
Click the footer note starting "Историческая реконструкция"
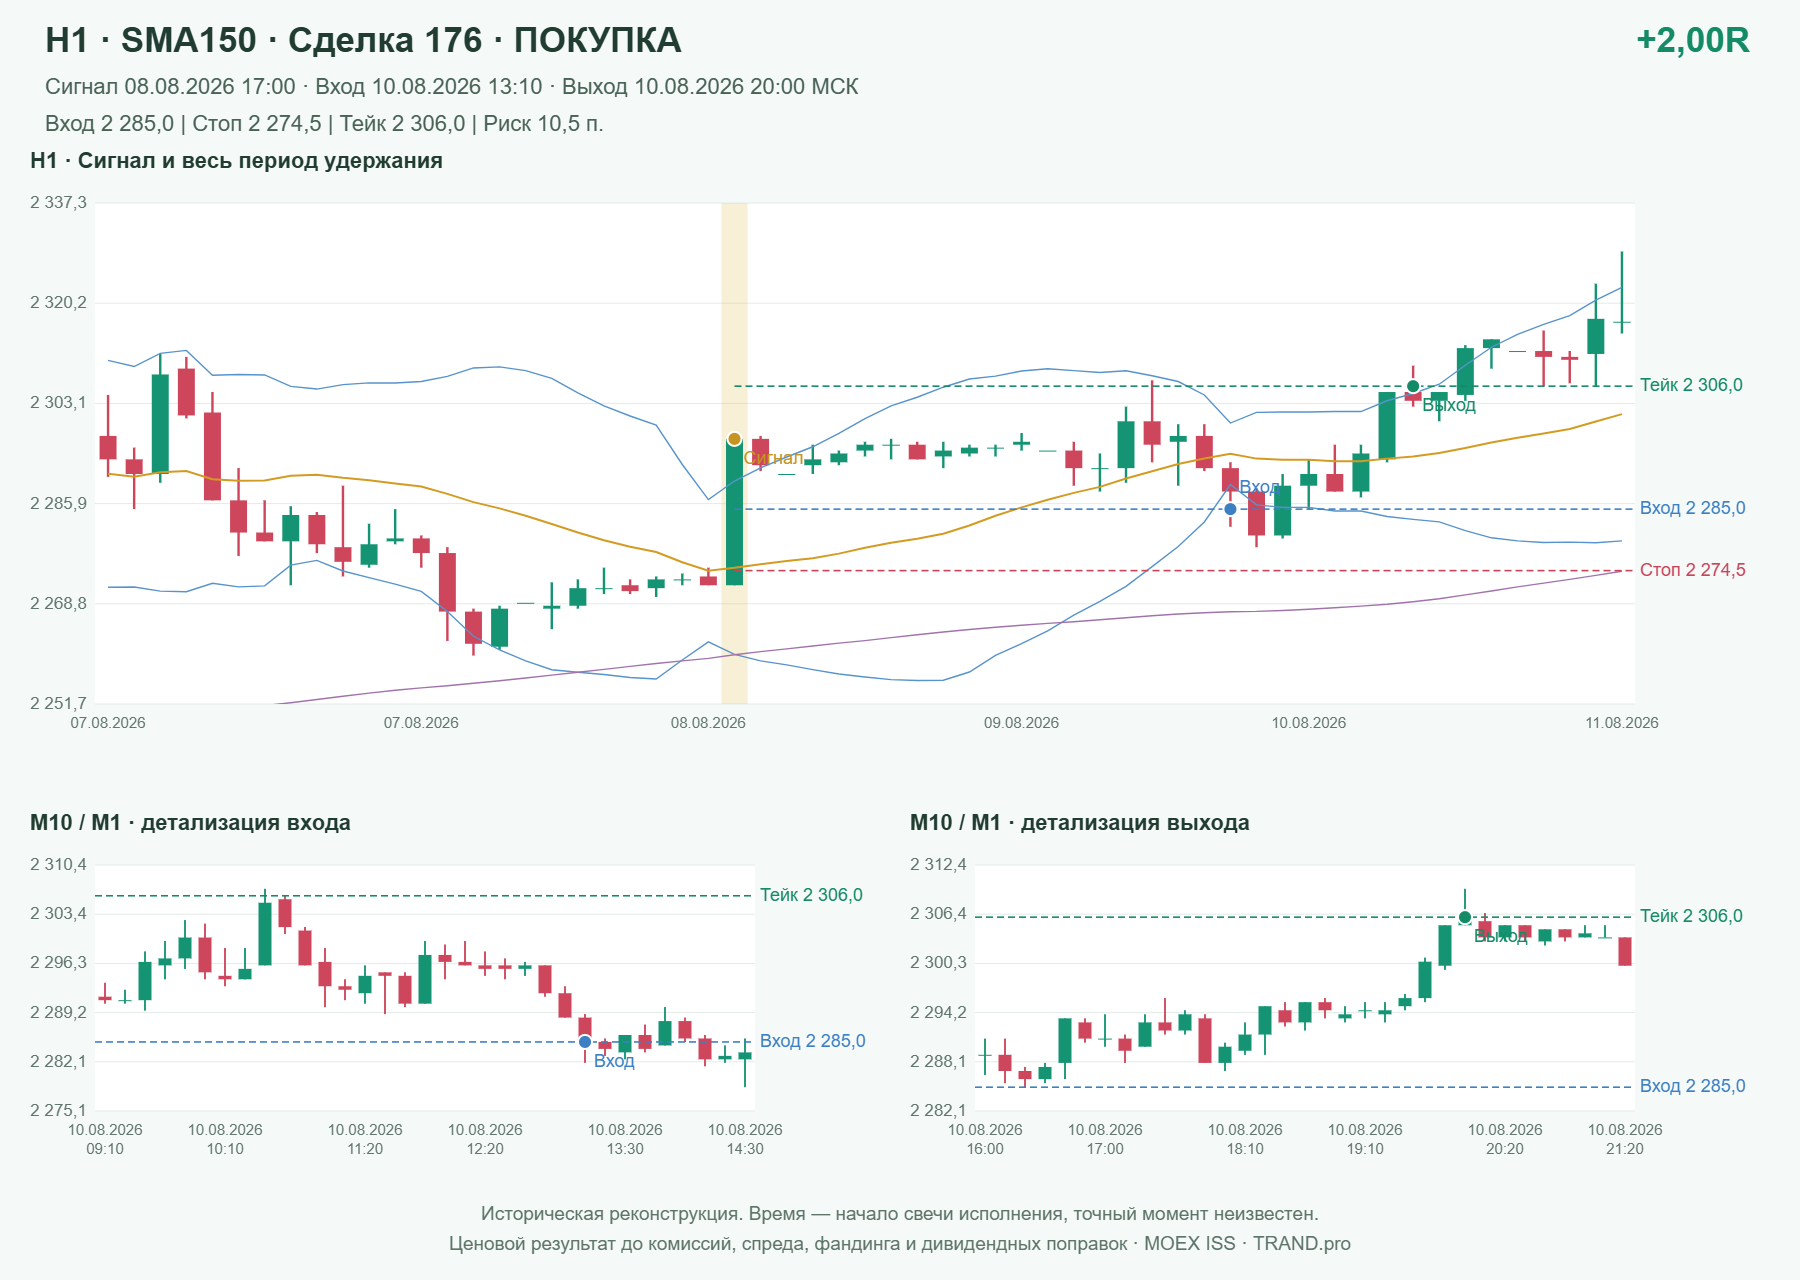click(900, 1214)
